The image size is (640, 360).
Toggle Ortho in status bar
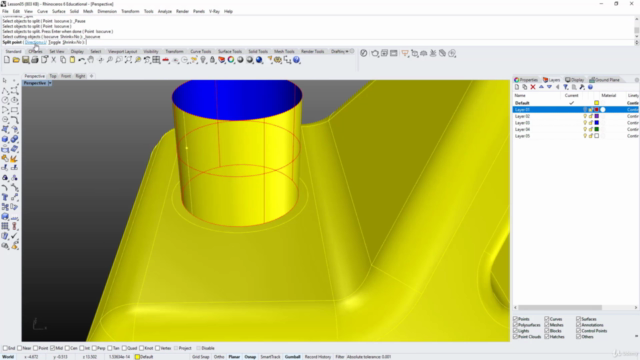click(x=219, y=357)
